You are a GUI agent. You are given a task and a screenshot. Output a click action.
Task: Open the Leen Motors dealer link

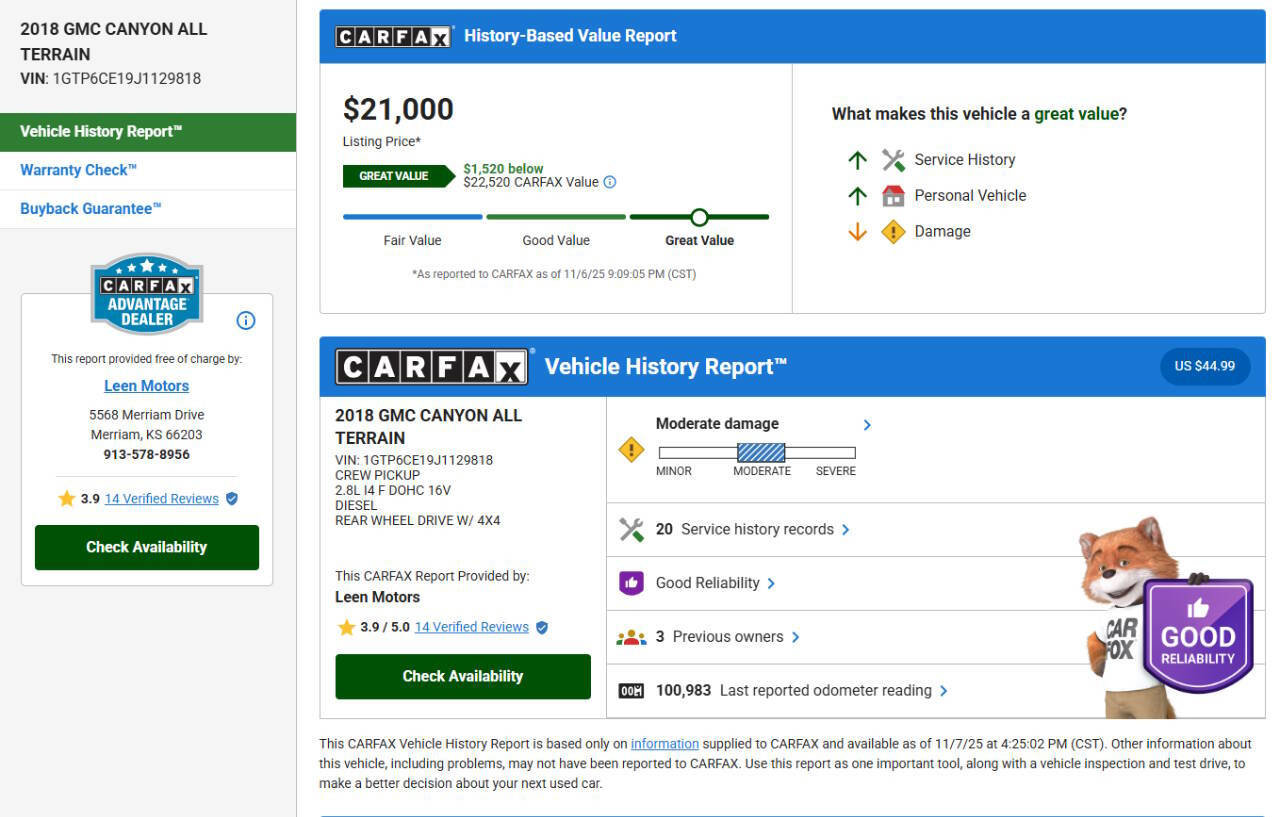pyautogui.click(x=146, y=386)
